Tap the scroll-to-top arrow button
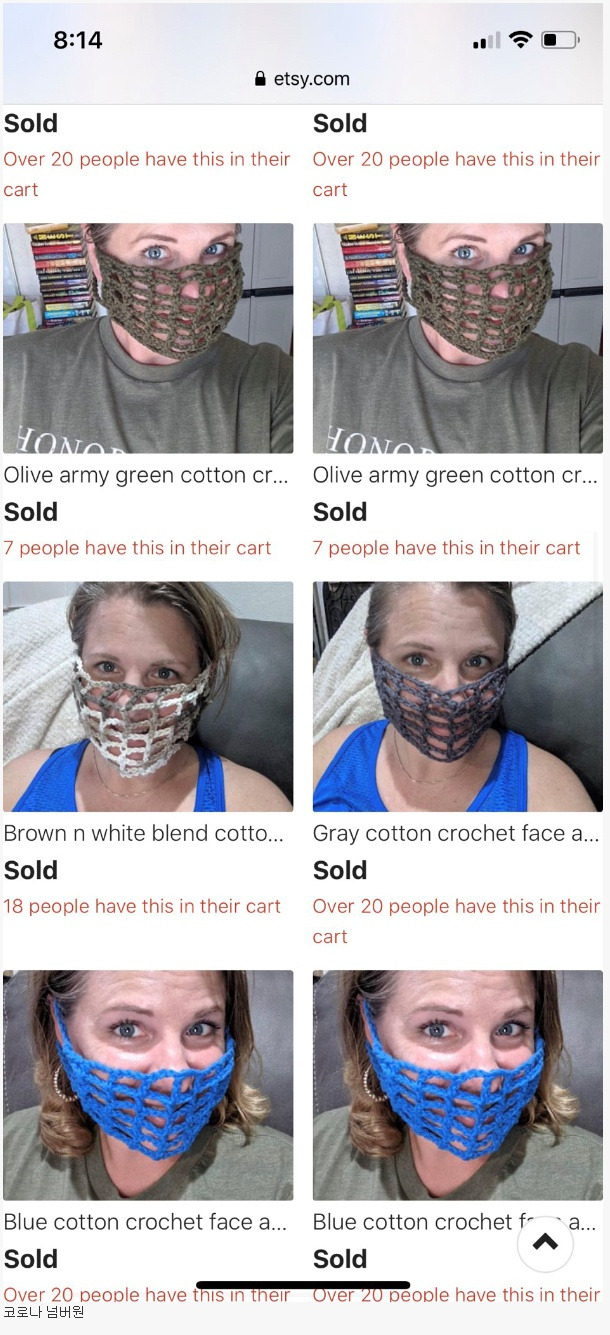Screen dimensions: 610x1335 tap(545, 1243)
